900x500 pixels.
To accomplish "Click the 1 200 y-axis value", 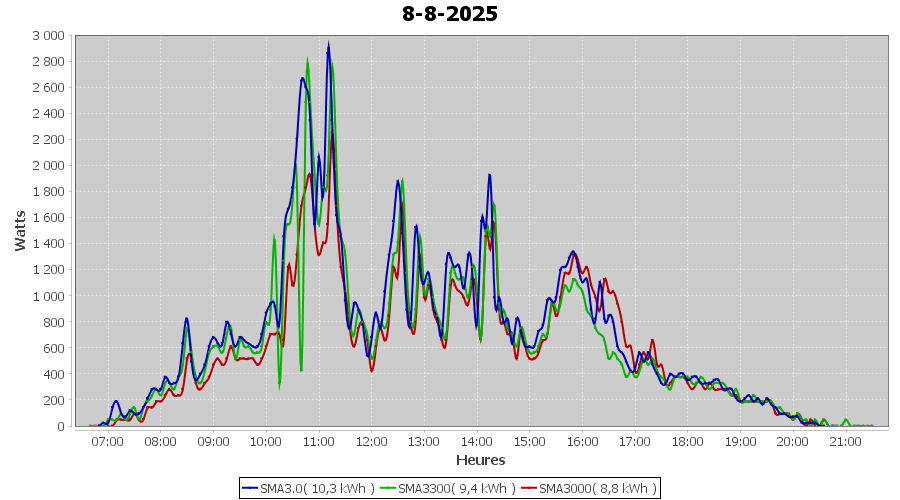I will click(x=49, y=270).
